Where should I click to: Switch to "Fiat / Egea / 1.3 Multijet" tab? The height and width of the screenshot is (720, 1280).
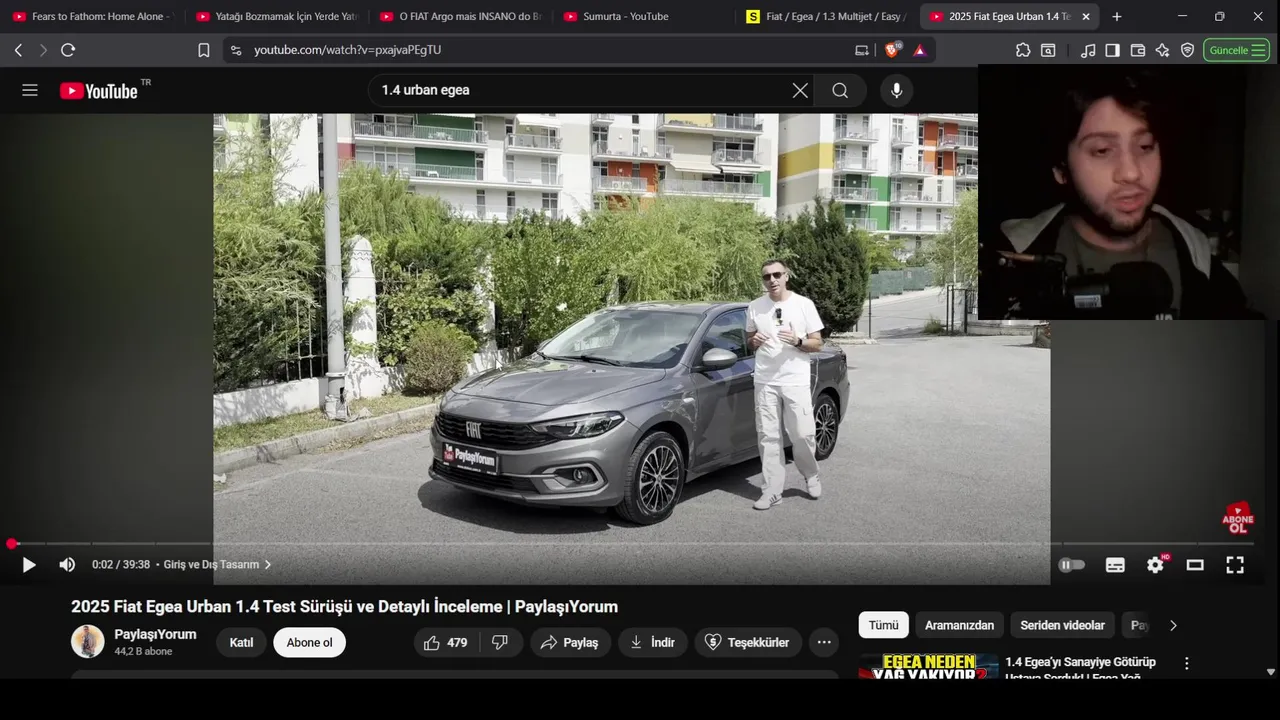[x=828, y=17]
